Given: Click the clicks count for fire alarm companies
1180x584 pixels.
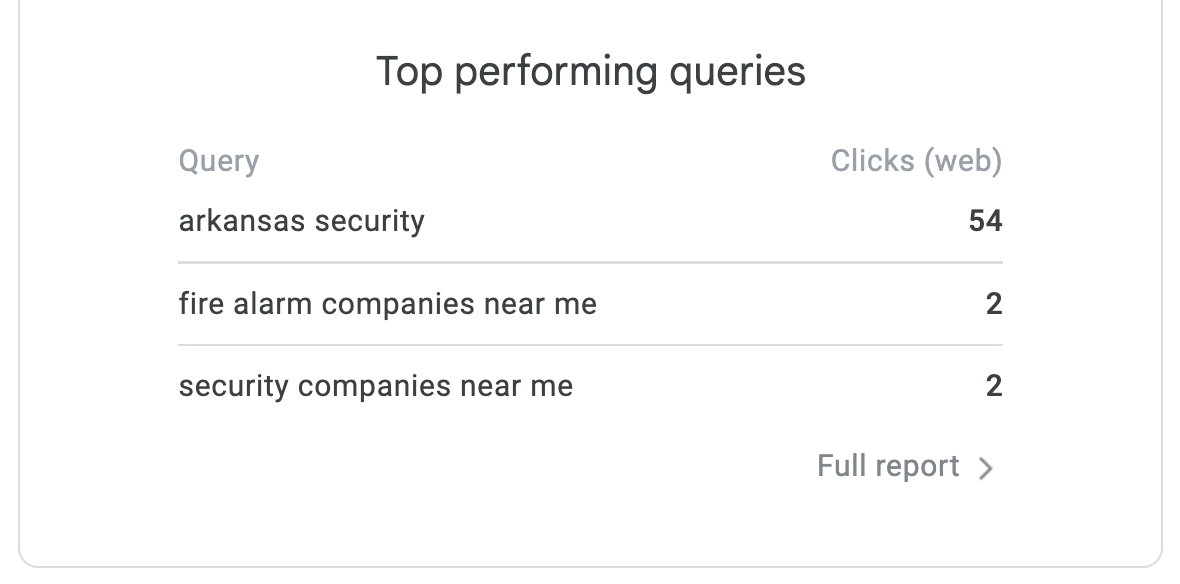Looking at the screenshot, I should coord(993,304).
